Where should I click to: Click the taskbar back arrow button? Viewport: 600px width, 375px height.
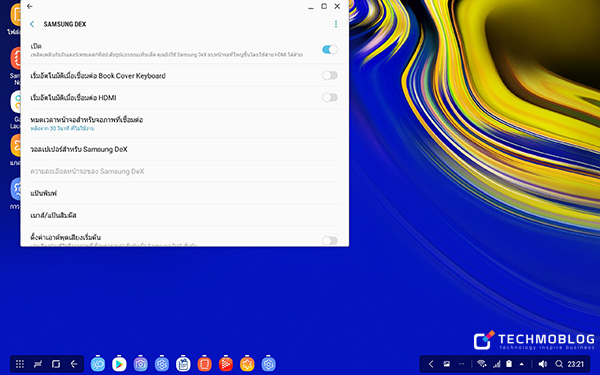(x=74, y=364)
